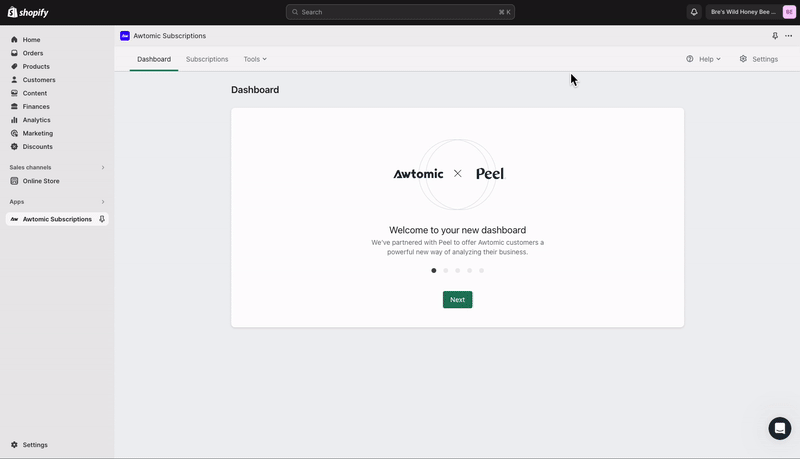Click the Products tag icon
The image size is (800, 459).
(14, 66)
